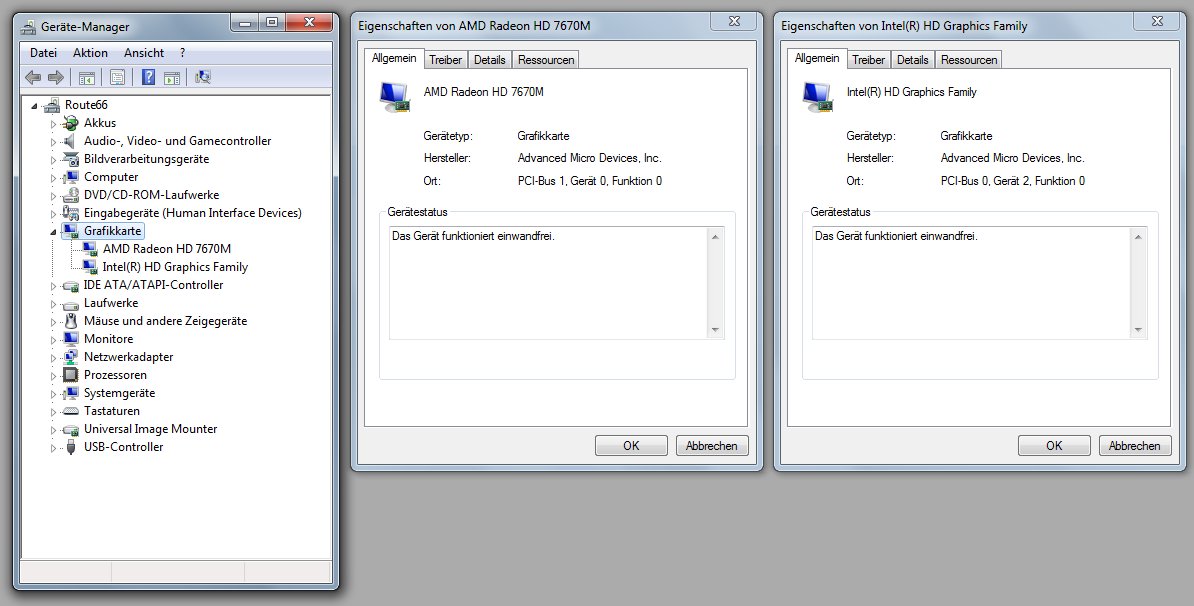Click the speaker icon for Audio-, Video- und Gamecontroller
1194x606 pixels.
[71, 141]
